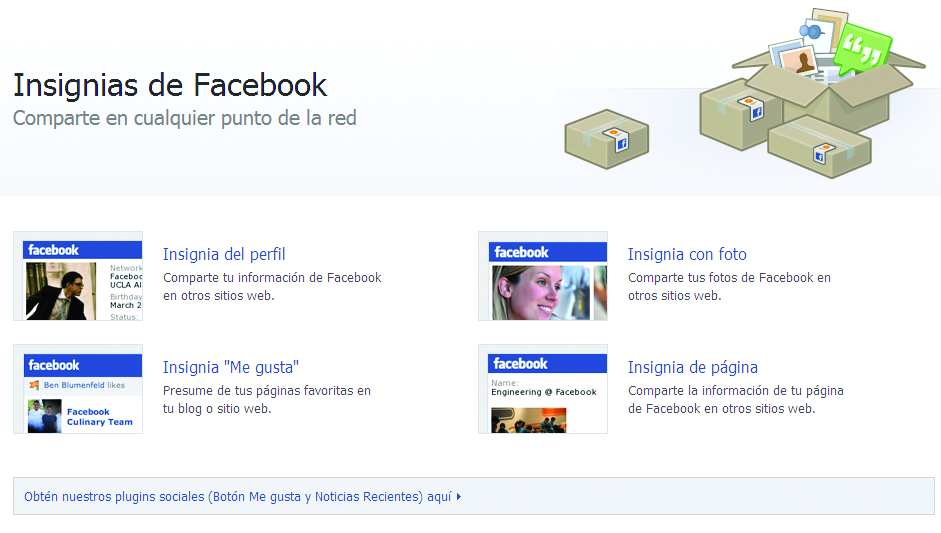941x533 pixels.
Task: Open the Insignia de página link
Action: pos(693,367)
